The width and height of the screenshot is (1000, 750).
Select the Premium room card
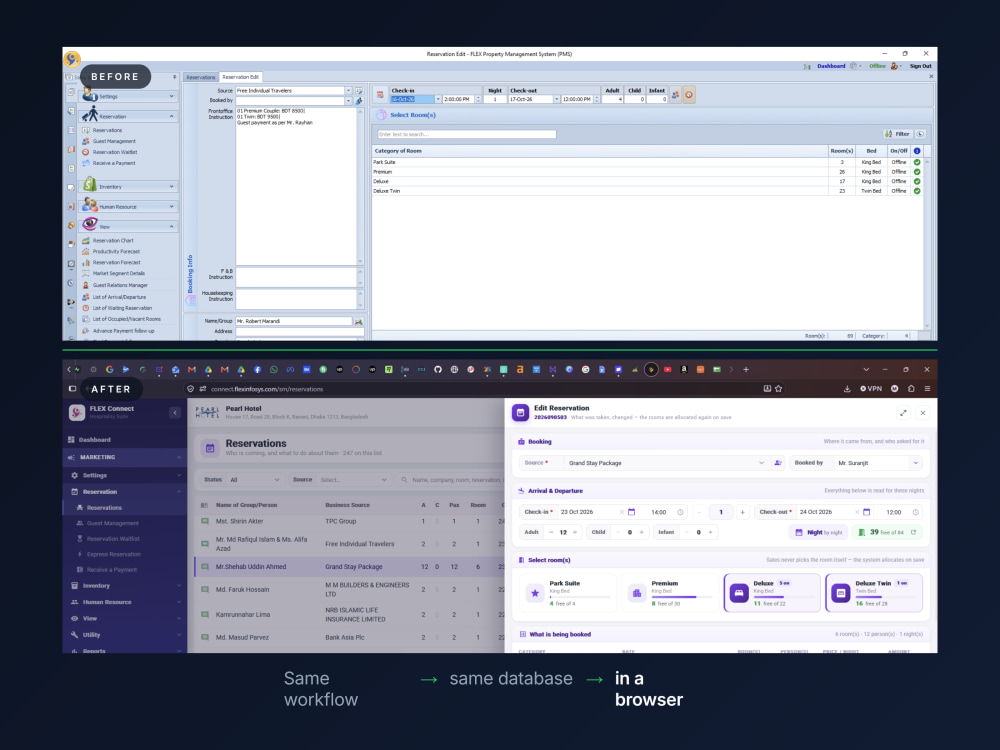(x=670, y=592)
